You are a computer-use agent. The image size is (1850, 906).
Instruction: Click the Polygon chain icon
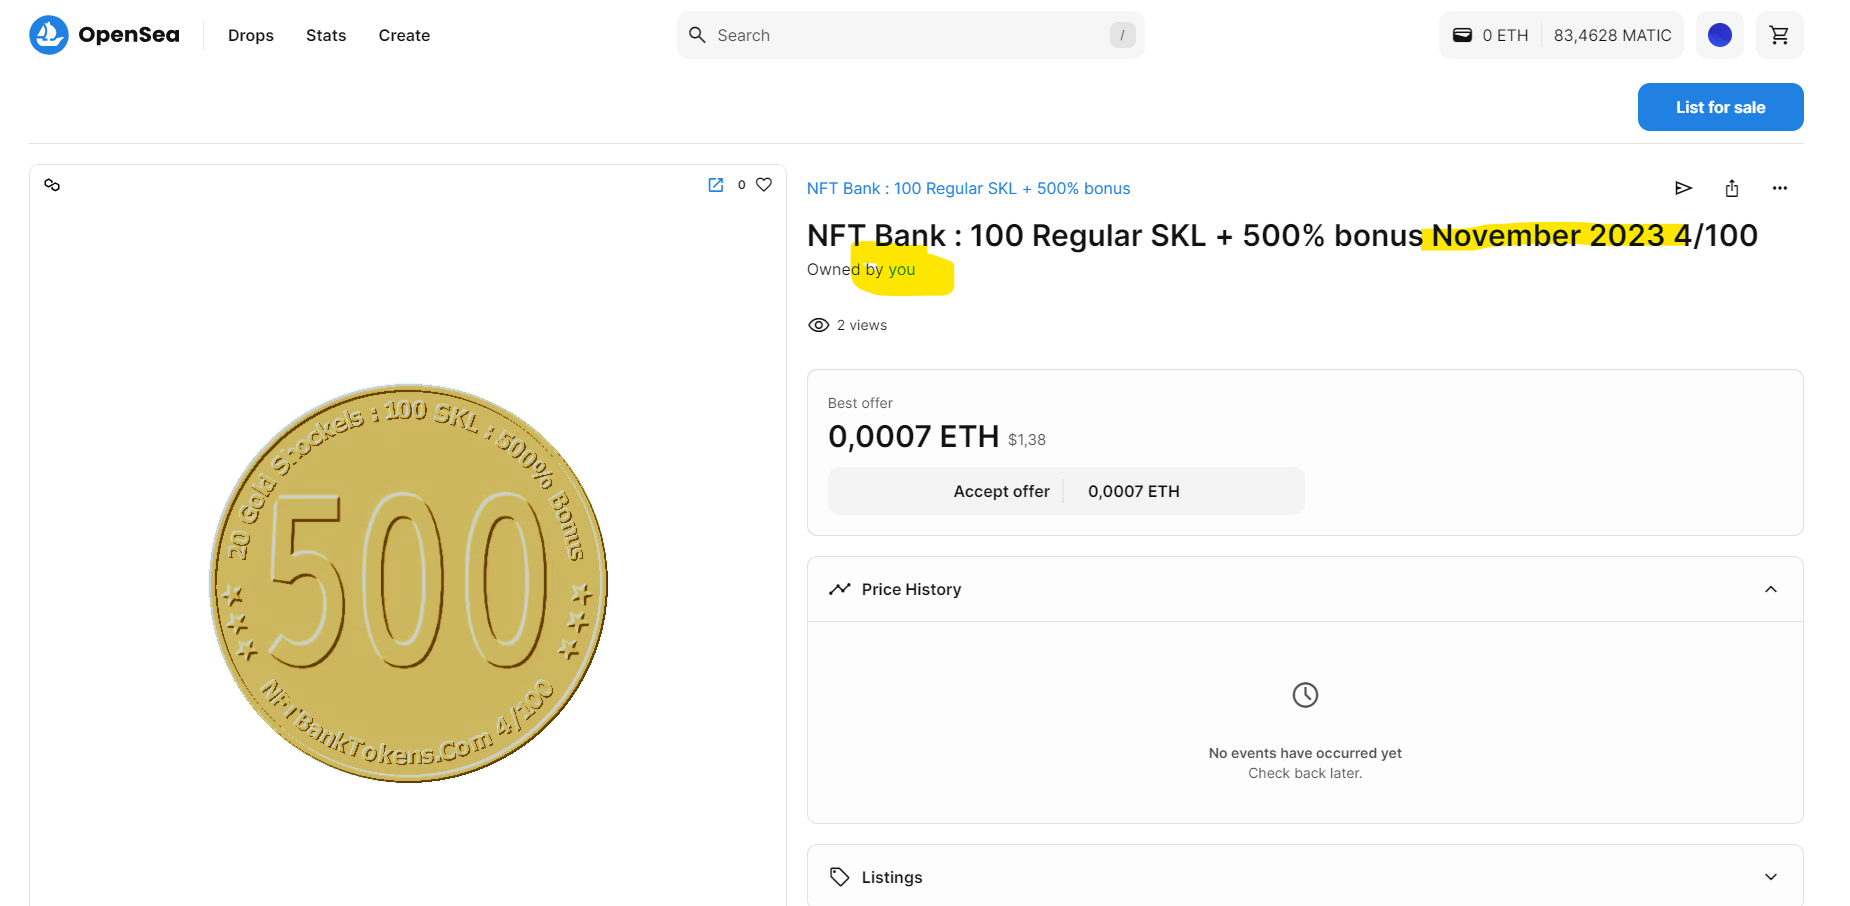coord(52,185)
